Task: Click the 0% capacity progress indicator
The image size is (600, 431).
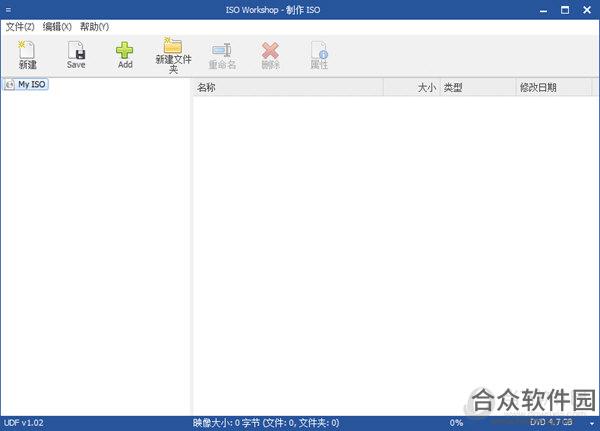Action: [456, 423]
